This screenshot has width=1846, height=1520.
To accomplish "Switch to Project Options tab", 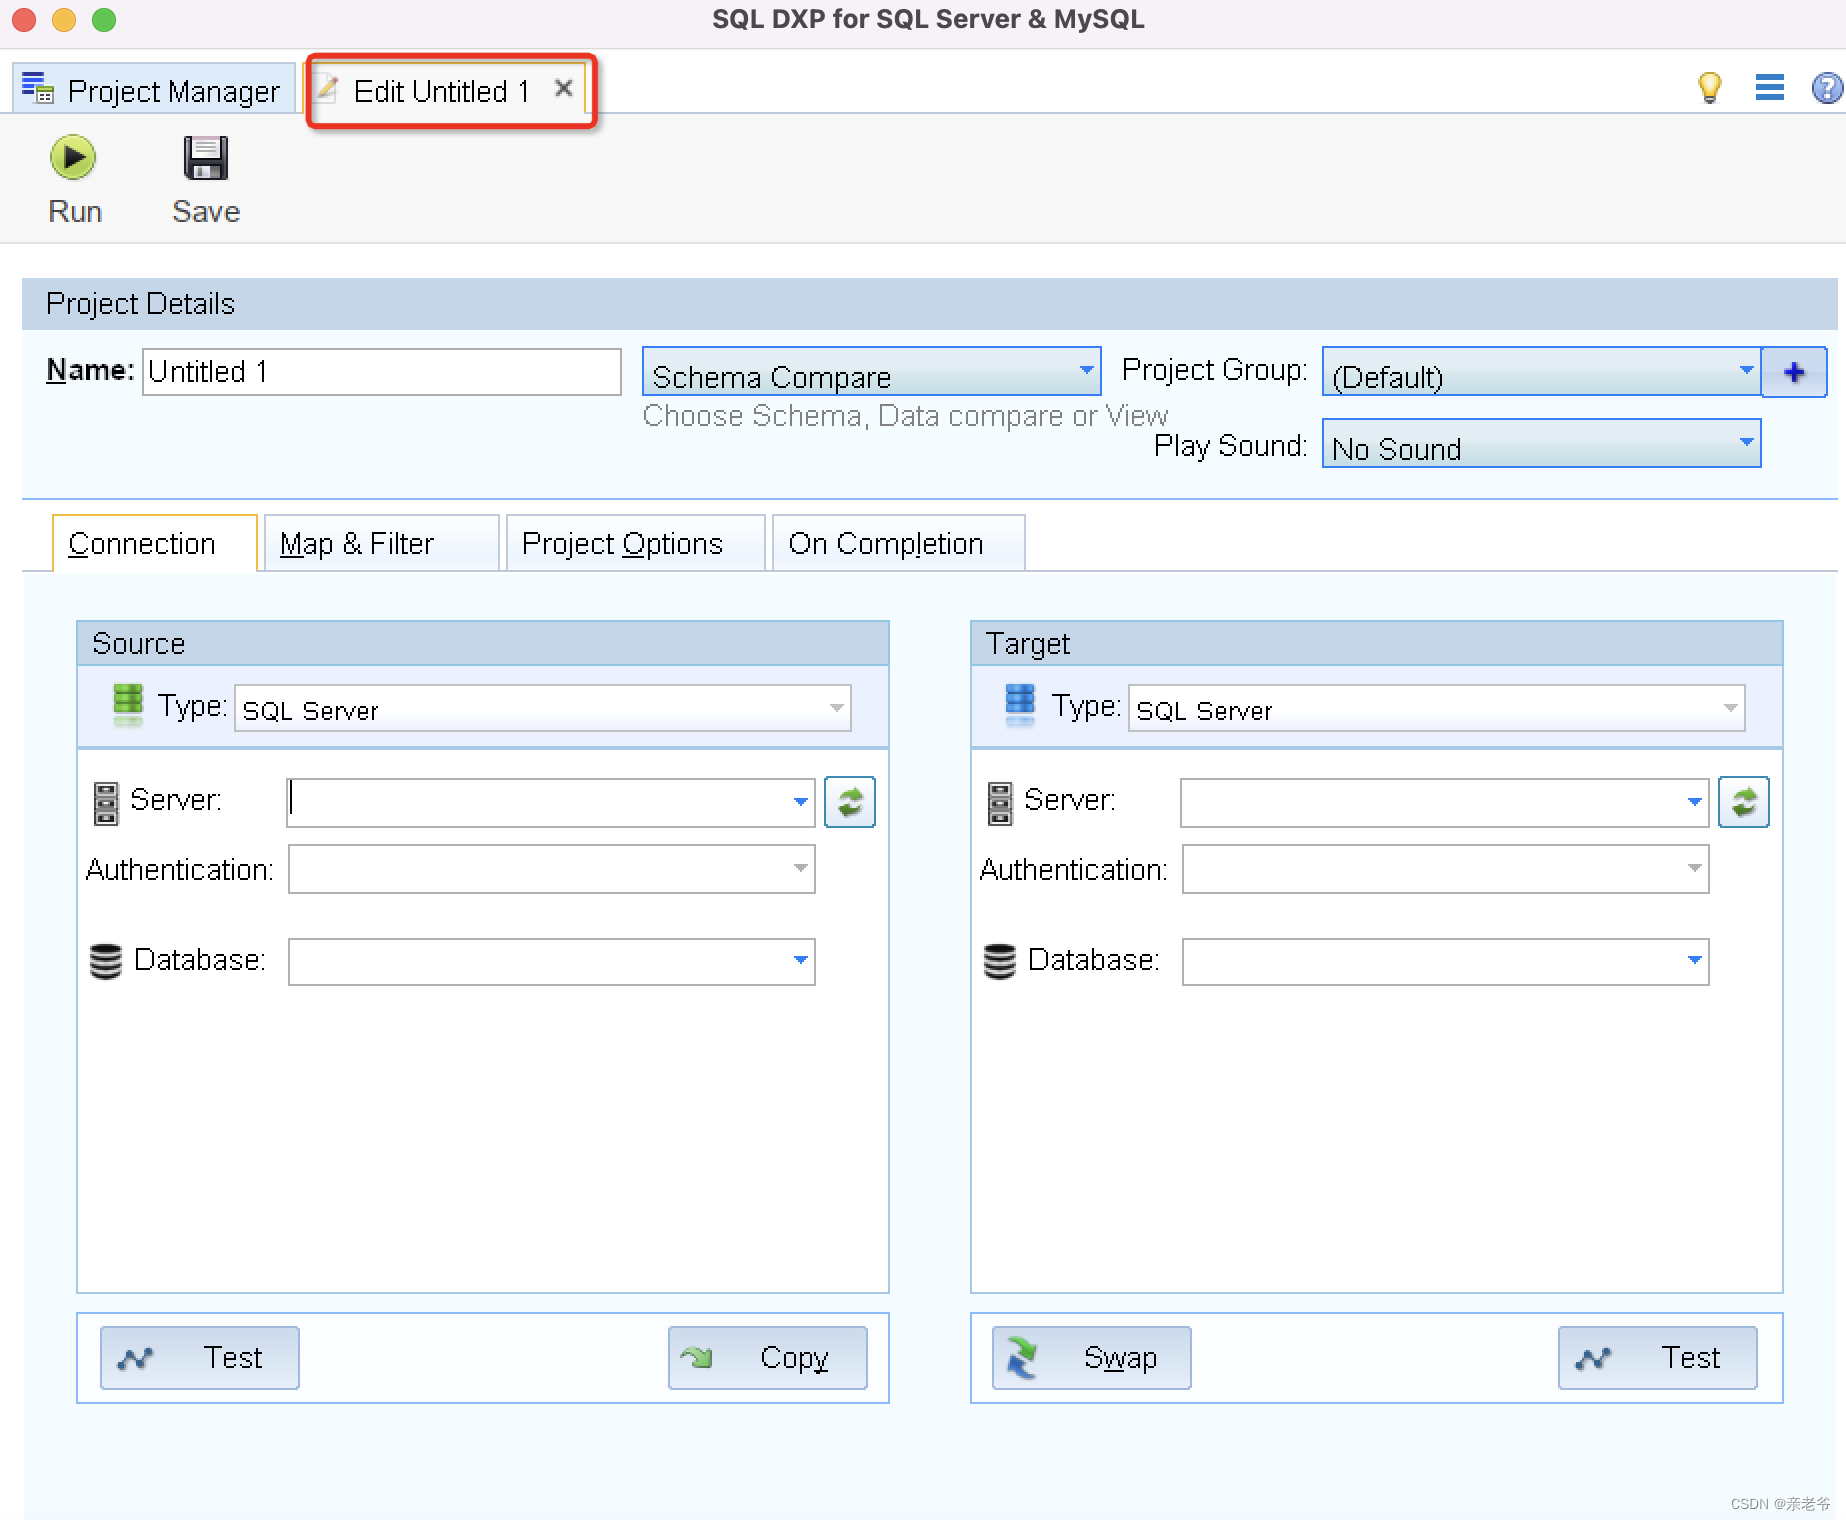I will click(x=635, y=543).
